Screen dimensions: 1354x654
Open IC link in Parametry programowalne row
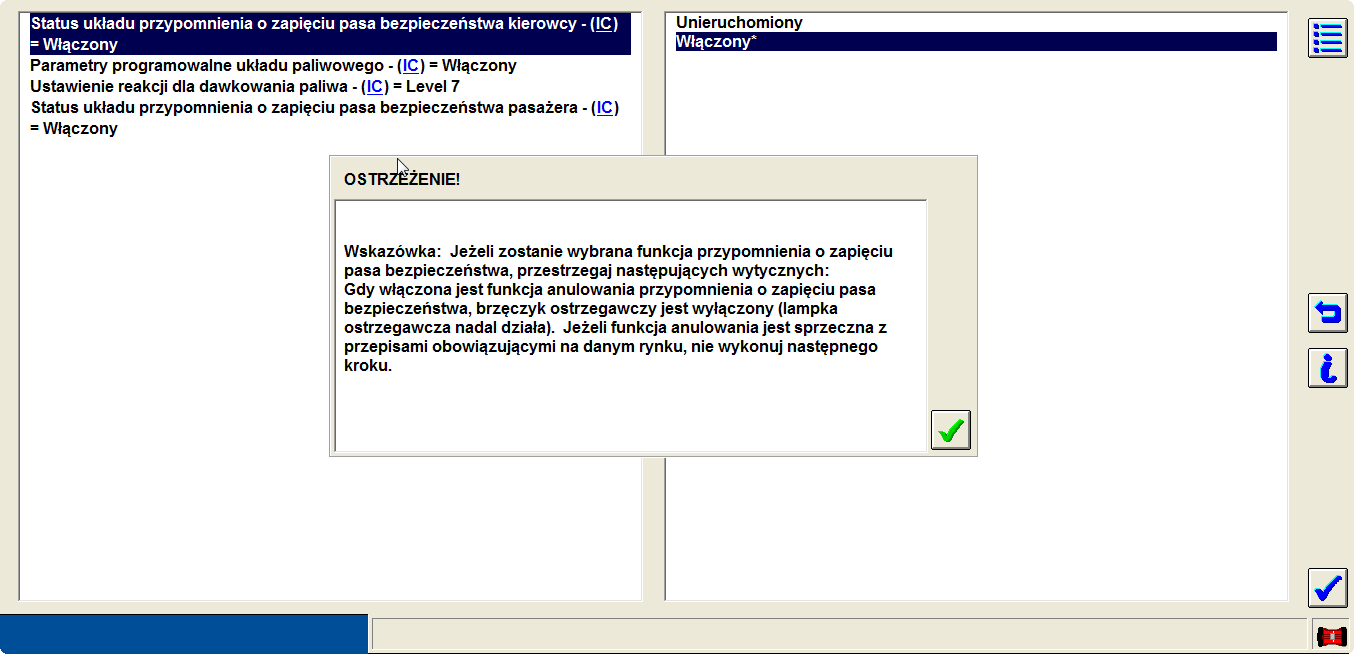pos(411,66)
